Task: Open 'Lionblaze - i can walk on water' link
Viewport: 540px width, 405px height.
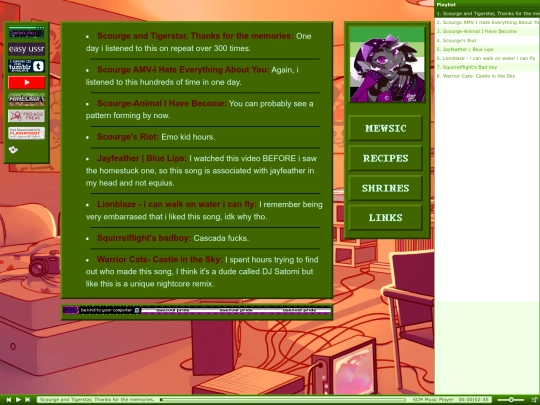Action: coord(177,204)
